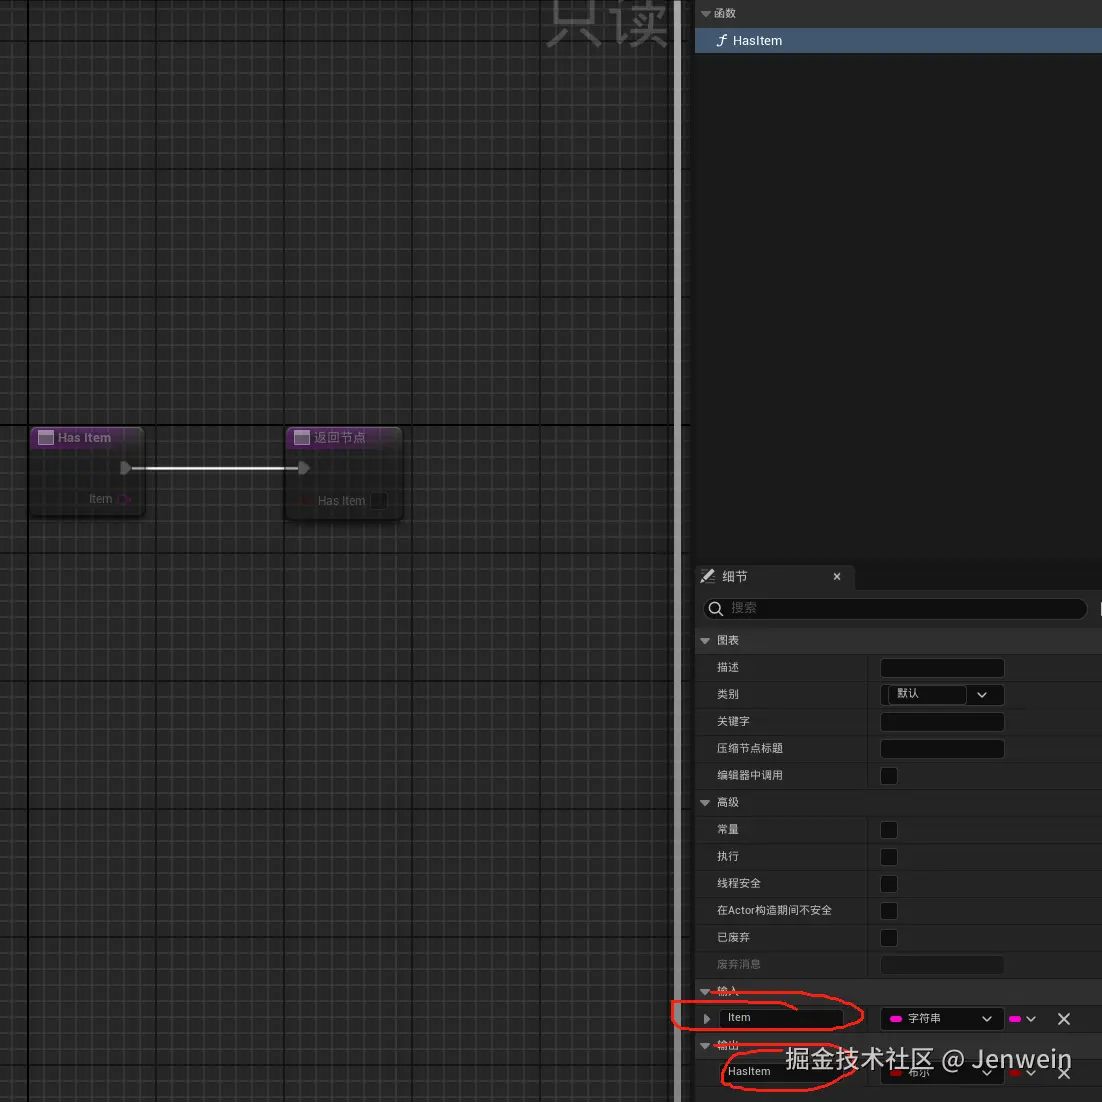Open the 字符串 type dropdown for Item
Viewport: 1102px width, 1102px height.
click(x=941, y=1018)
